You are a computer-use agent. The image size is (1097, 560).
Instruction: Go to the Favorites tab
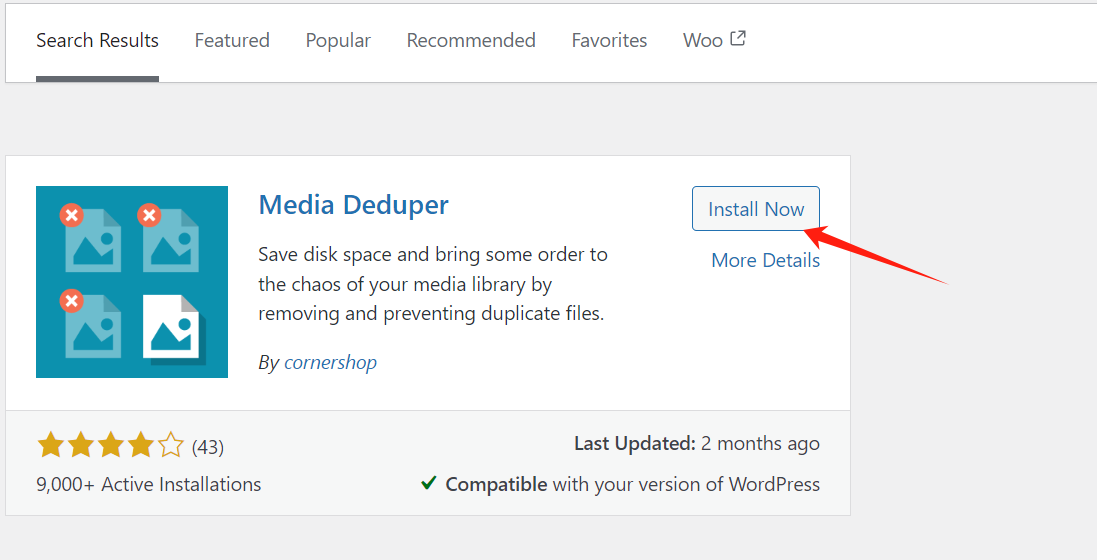(609, 41)
